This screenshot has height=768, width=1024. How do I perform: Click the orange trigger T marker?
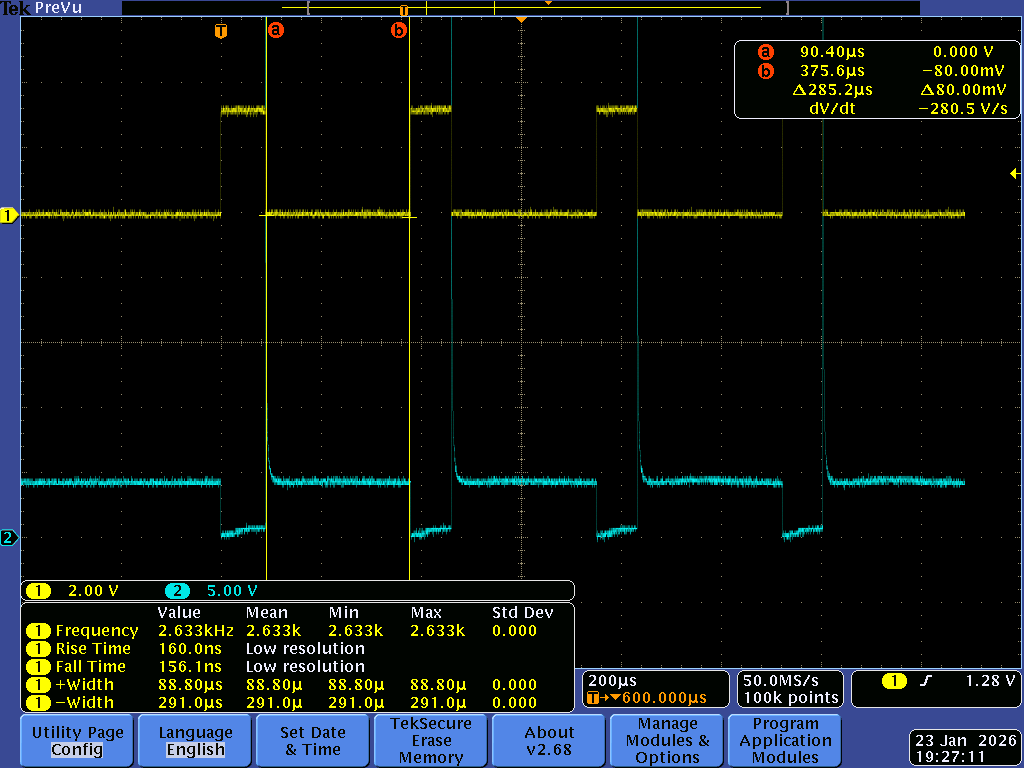coord(221,31)
